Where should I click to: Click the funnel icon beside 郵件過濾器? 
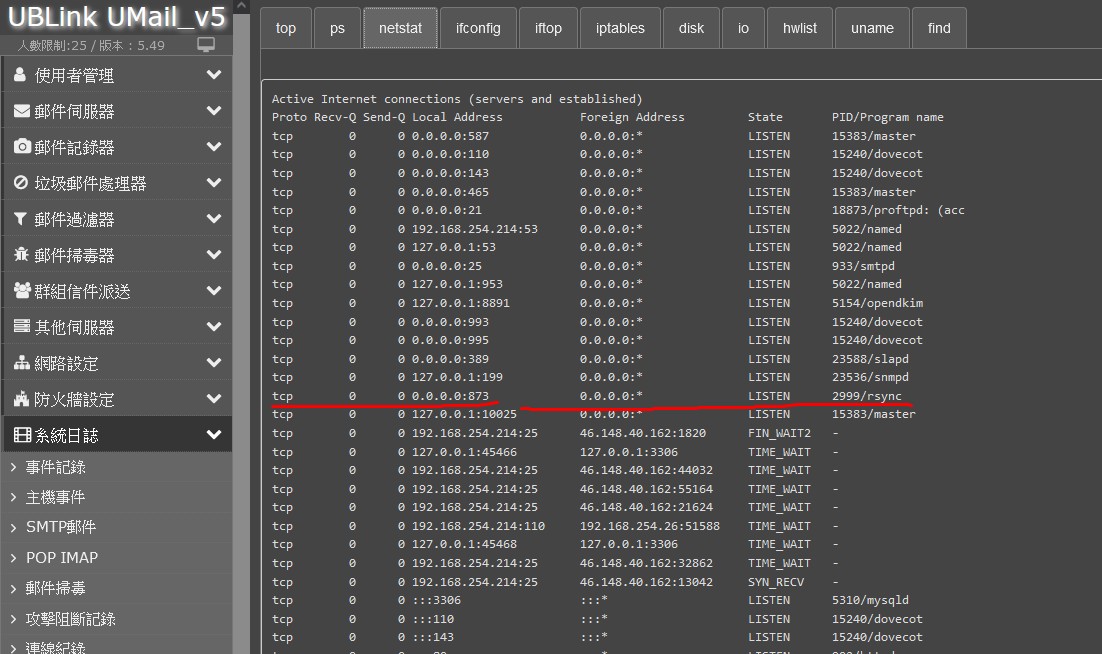coord(21,219)
